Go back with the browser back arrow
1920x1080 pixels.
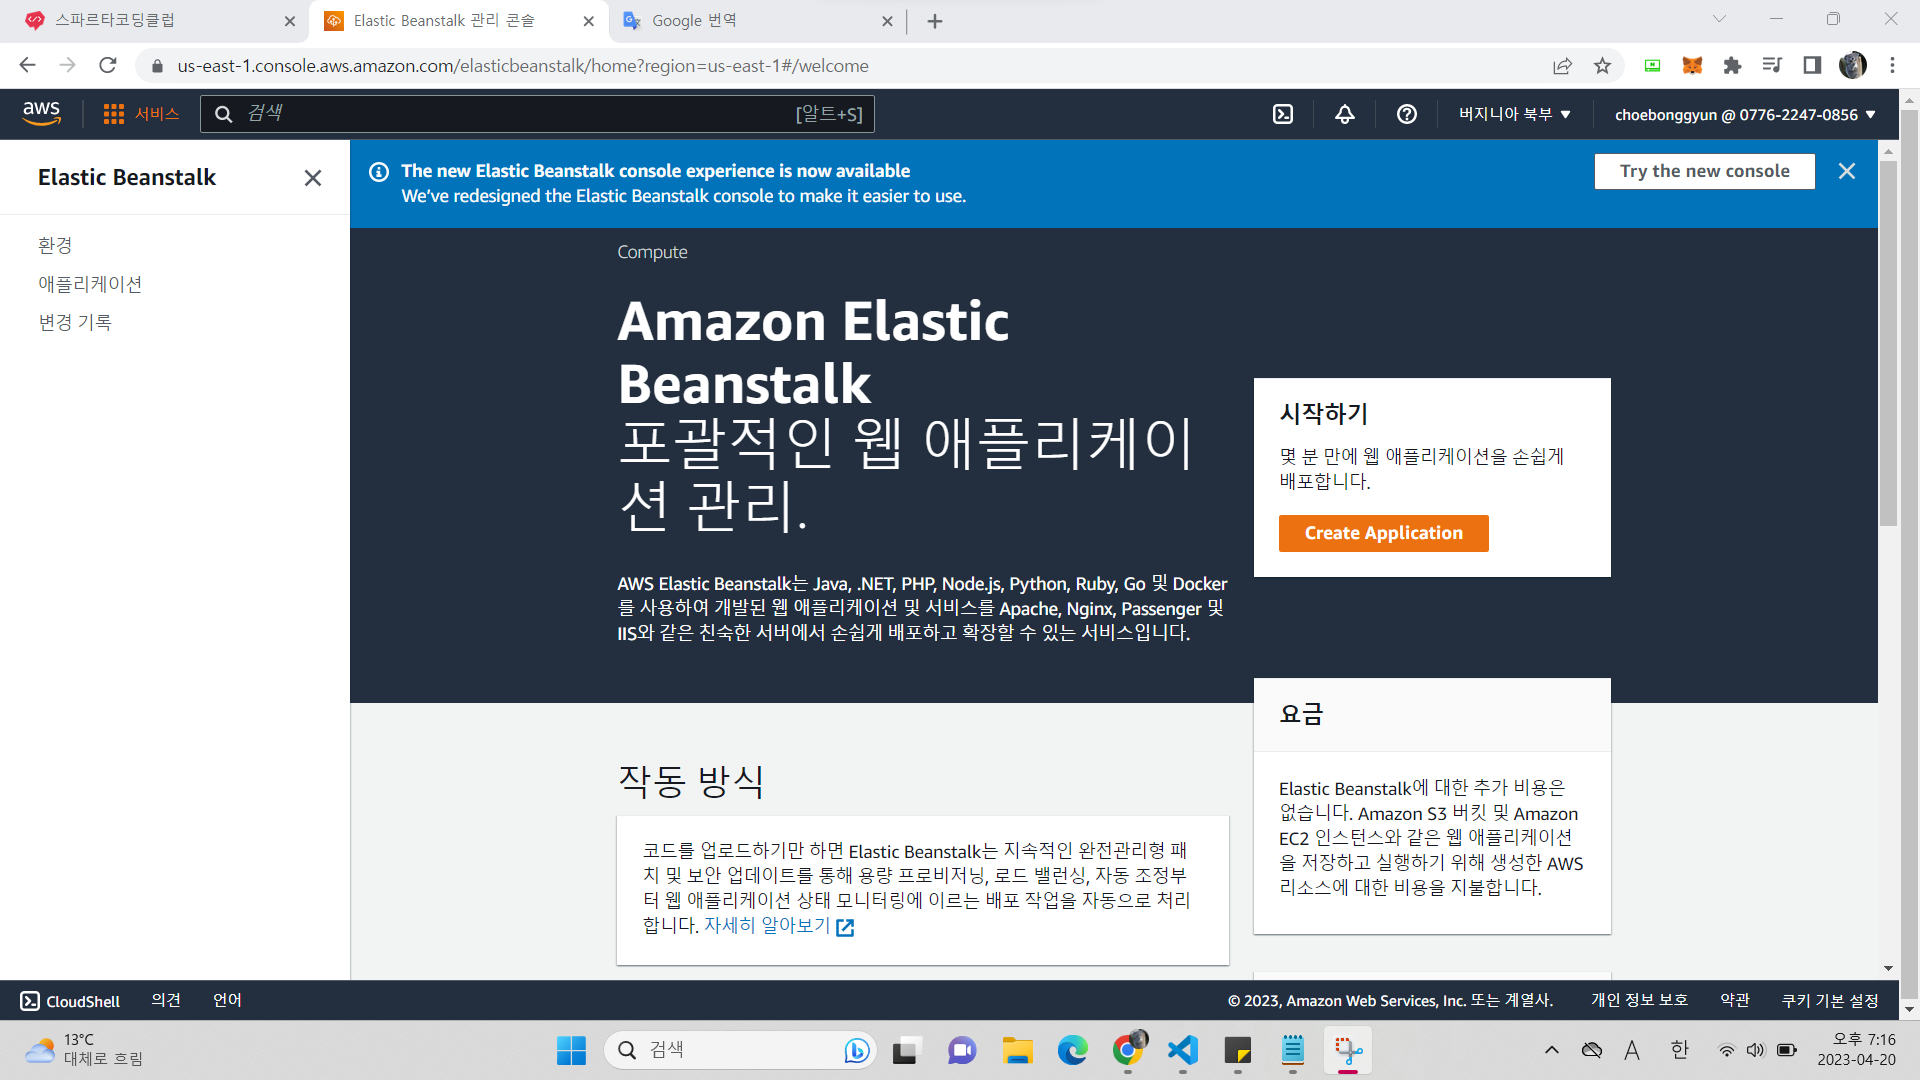[x=27, y=66]
